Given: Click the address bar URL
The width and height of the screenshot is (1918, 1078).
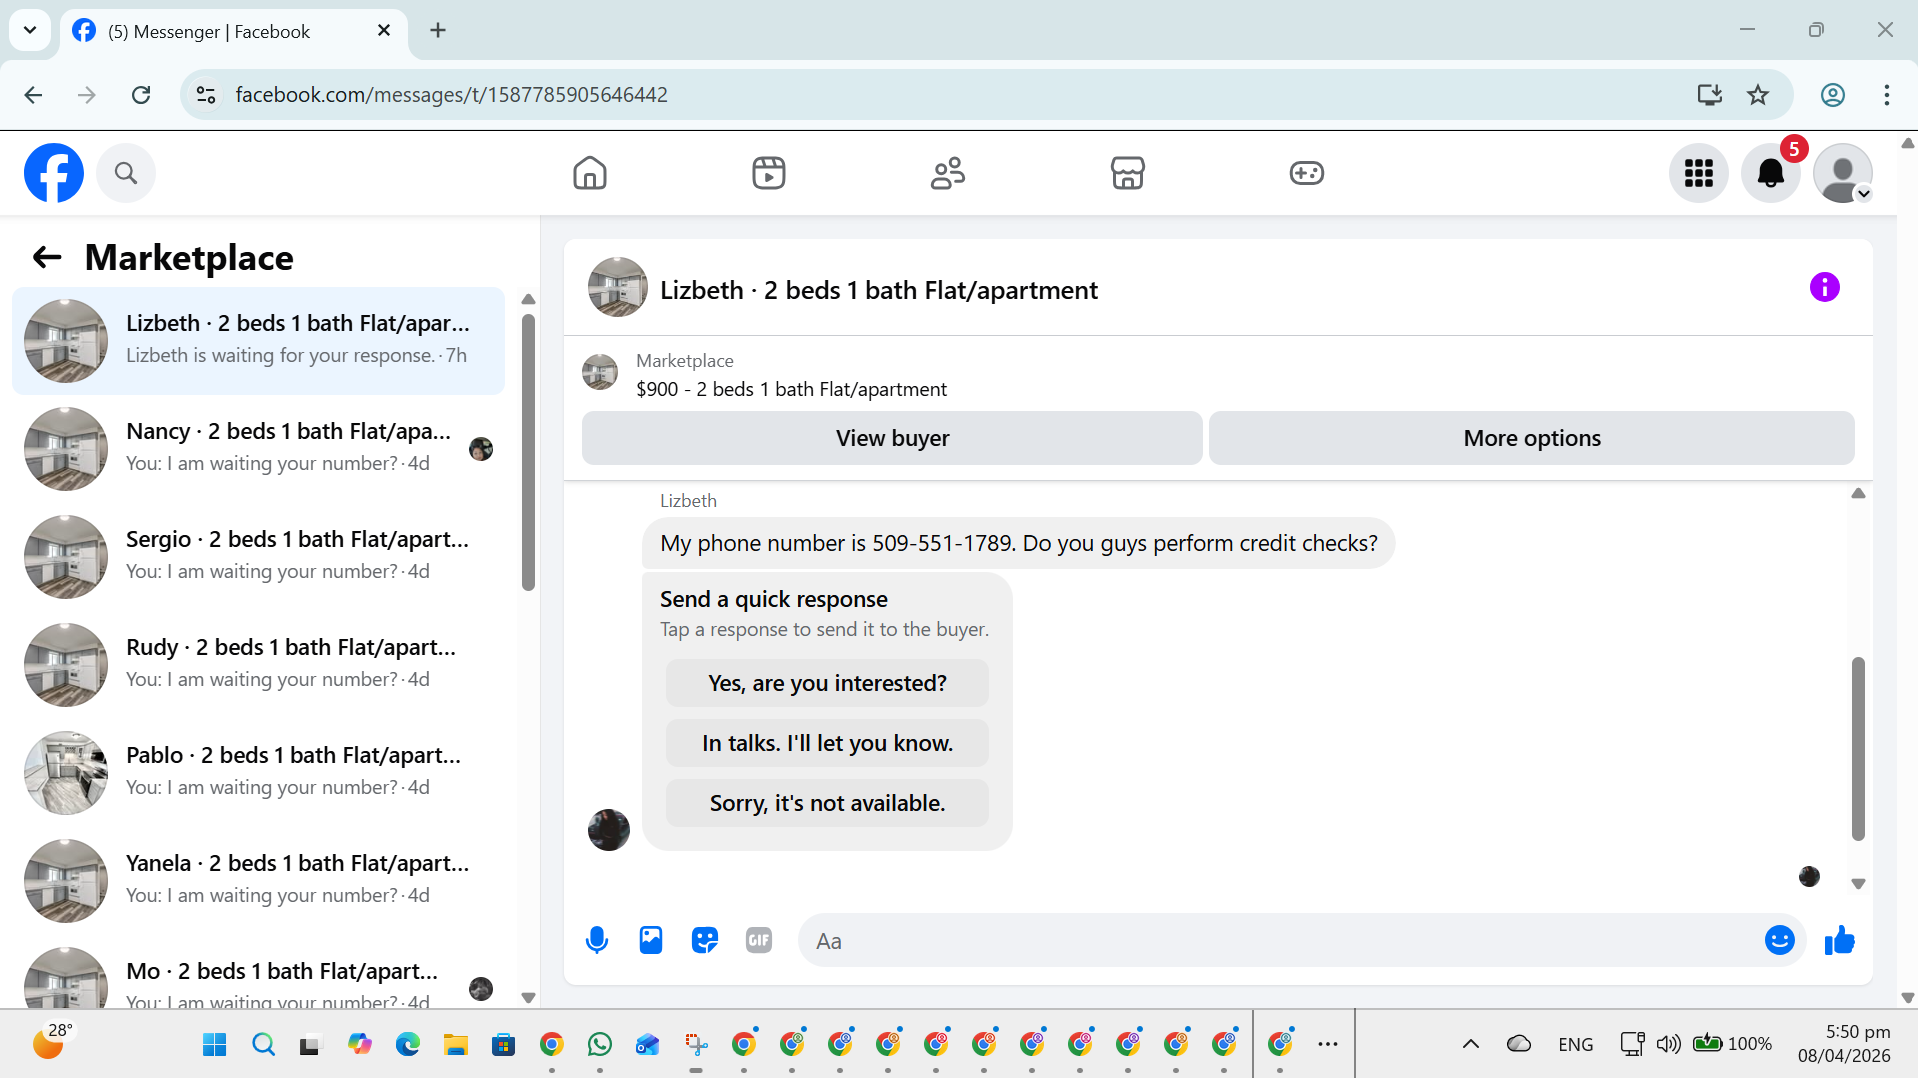Looking at the screenshot, I should click(451, 95).
